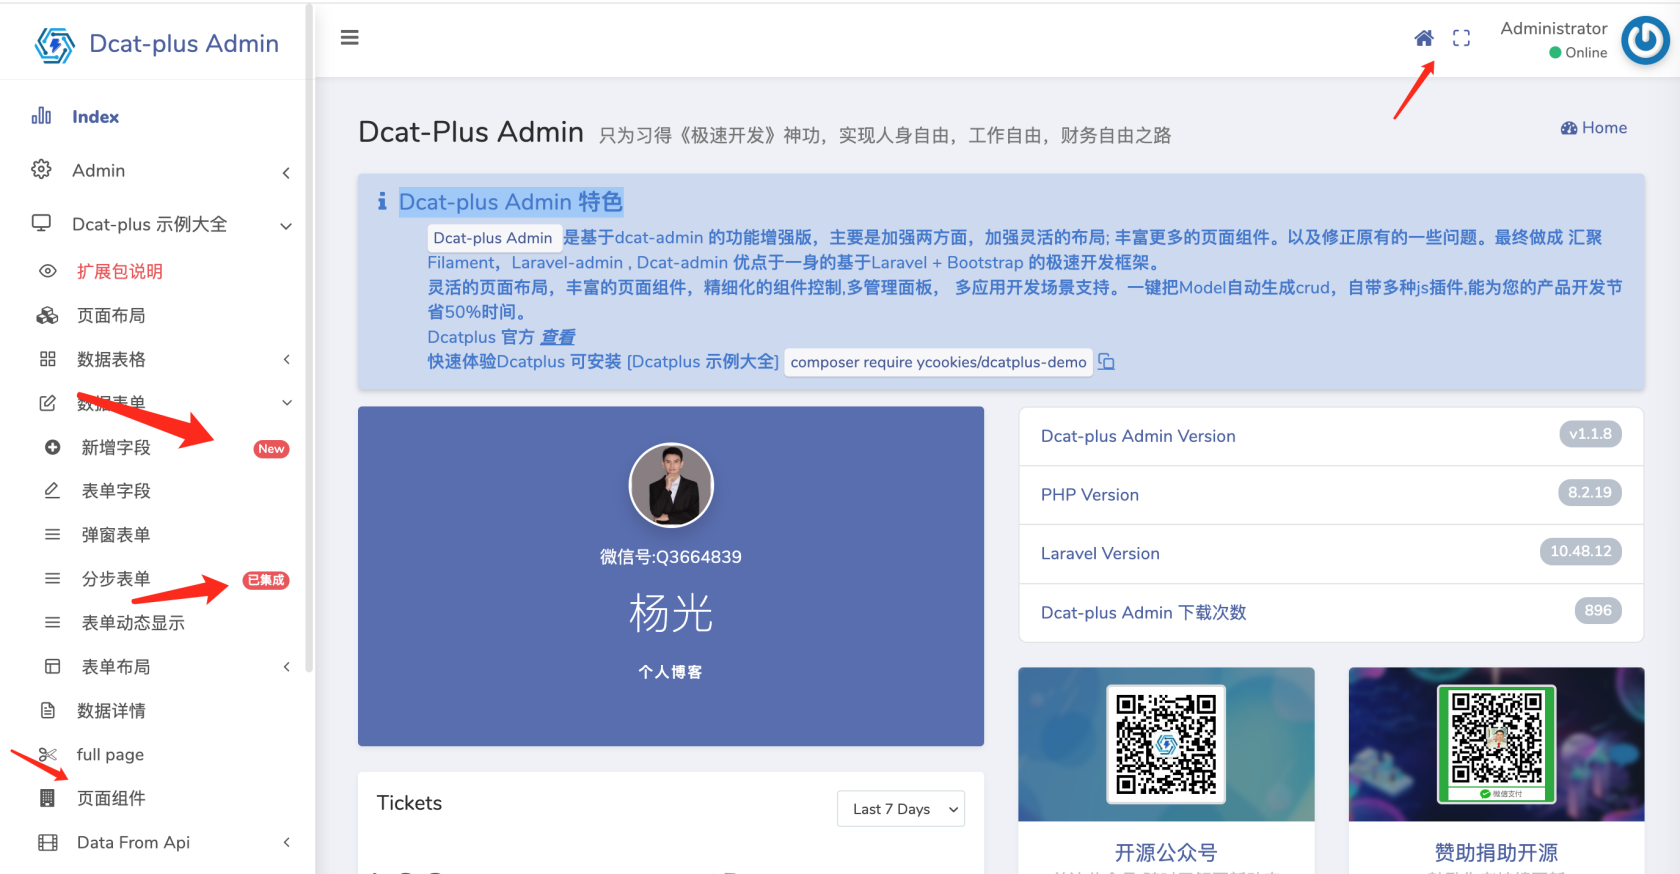Click the eye icon beside 扩展包说明
This screenshot has width=1680, height=874.
coord(47,271)
